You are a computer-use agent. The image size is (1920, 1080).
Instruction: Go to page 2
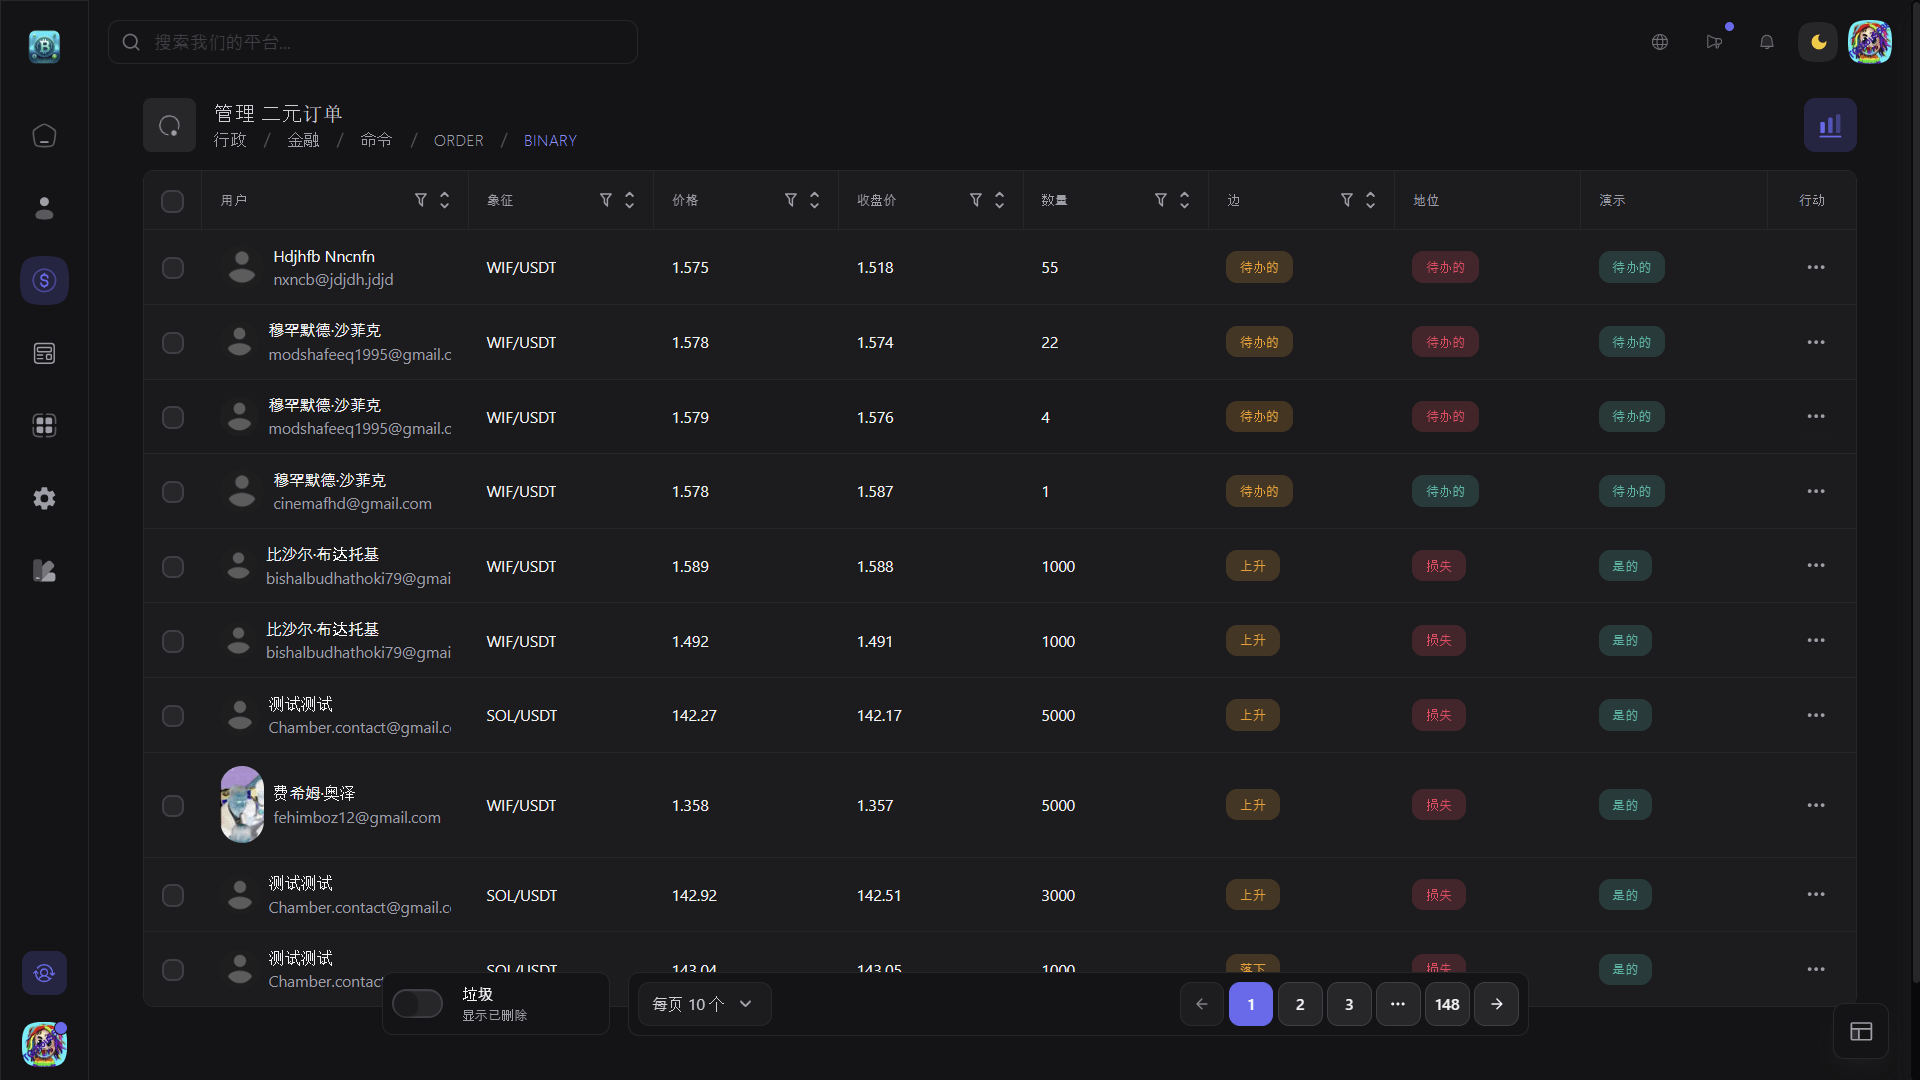[1299, 1004]
